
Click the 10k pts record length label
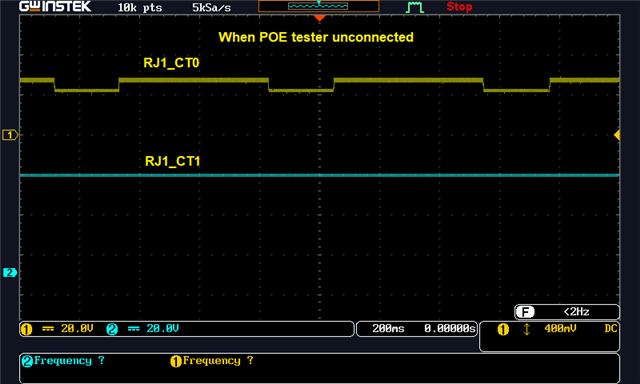point(140,7)
